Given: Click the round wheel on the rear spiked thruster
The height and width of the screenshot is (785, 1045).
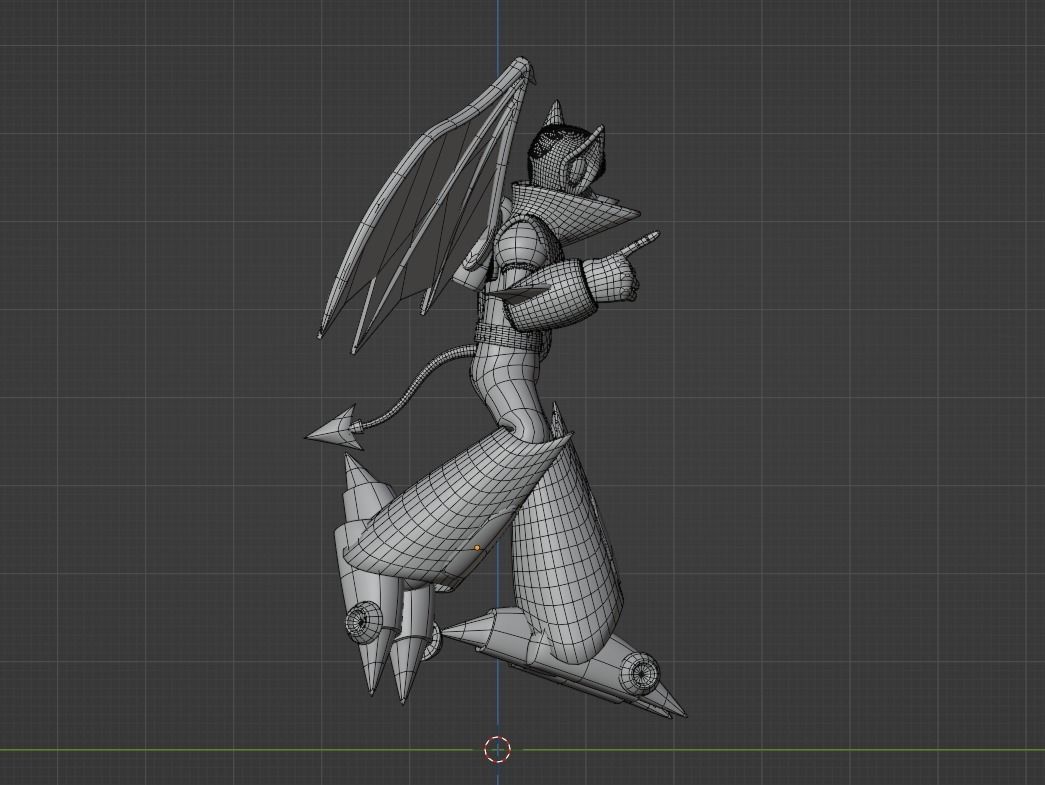Looking at the screenshot, I should tap(364, 621).
